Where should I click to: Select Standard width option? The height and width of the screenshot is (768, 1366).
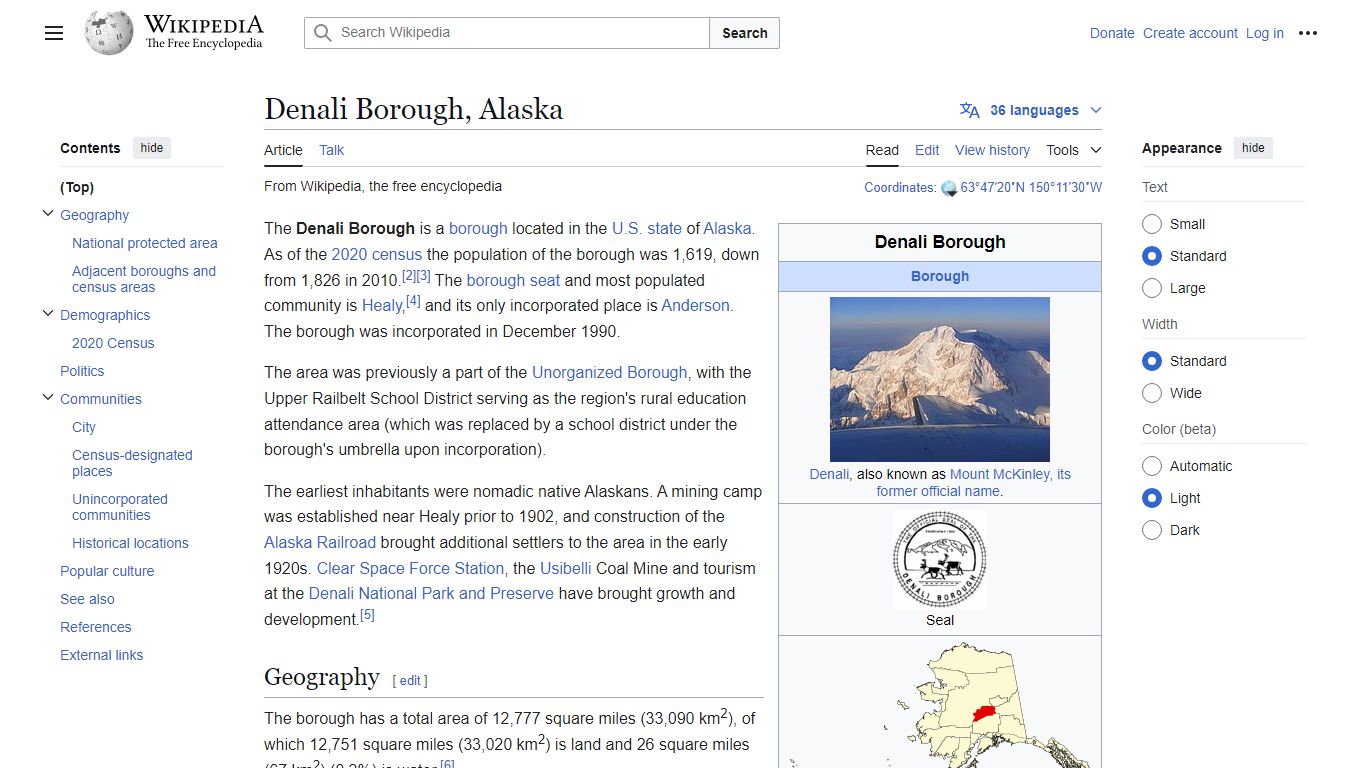point(1152,361)
